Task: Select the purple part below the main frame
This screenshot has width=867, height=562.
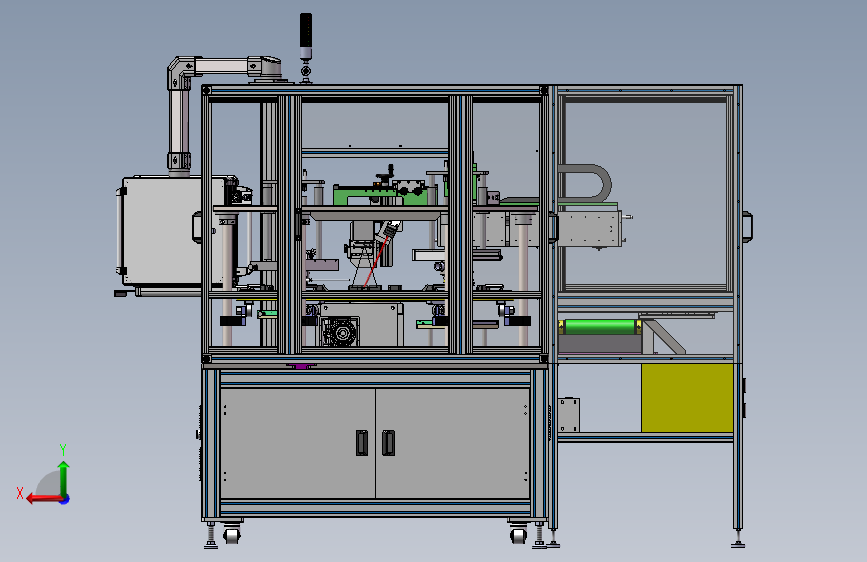Action: pos(300,366)
